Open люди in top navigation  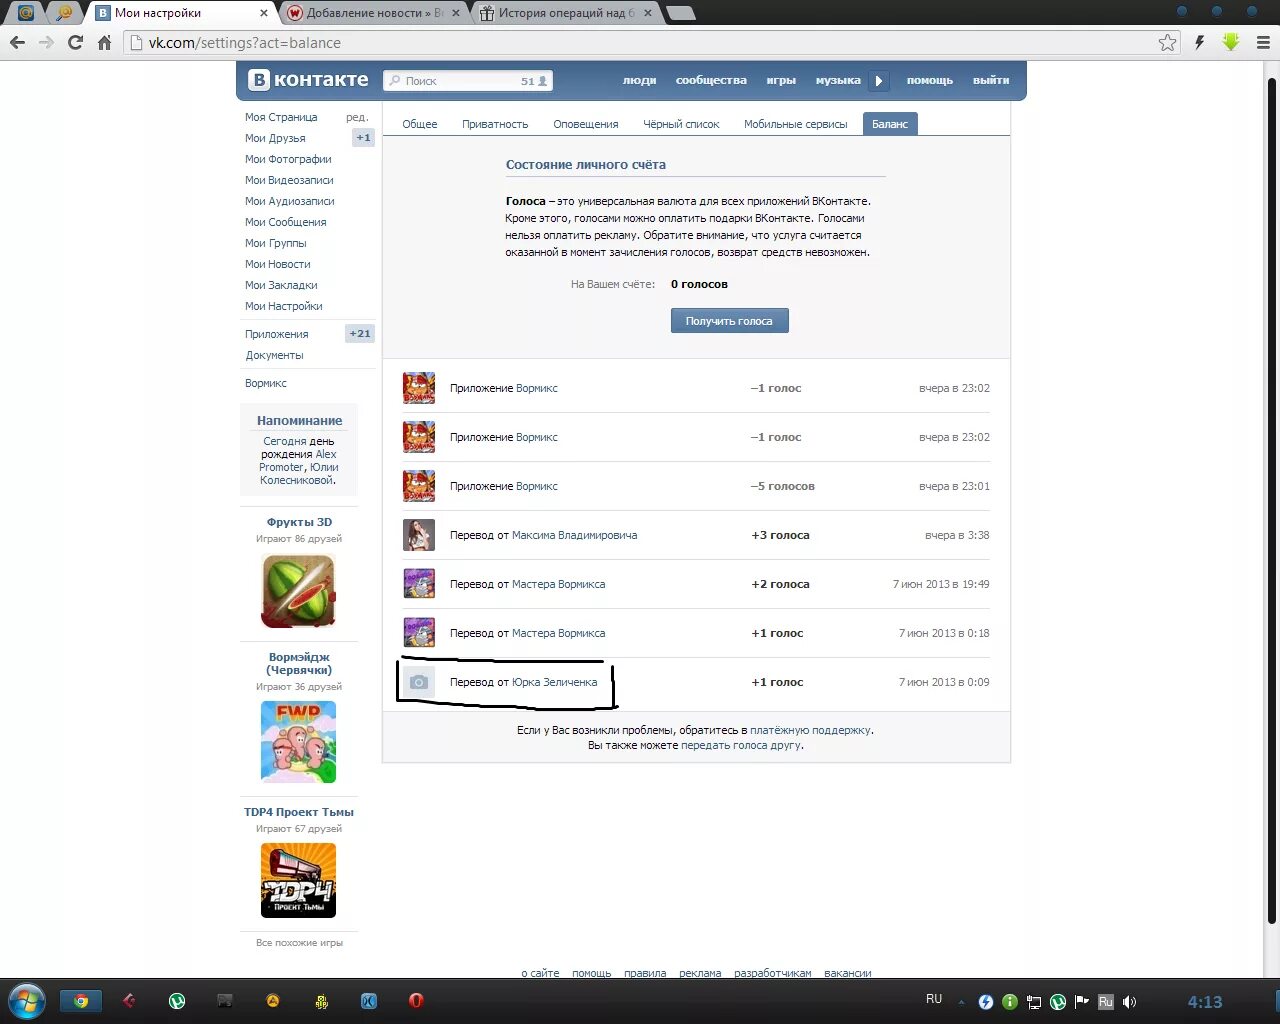click(639, 80)
